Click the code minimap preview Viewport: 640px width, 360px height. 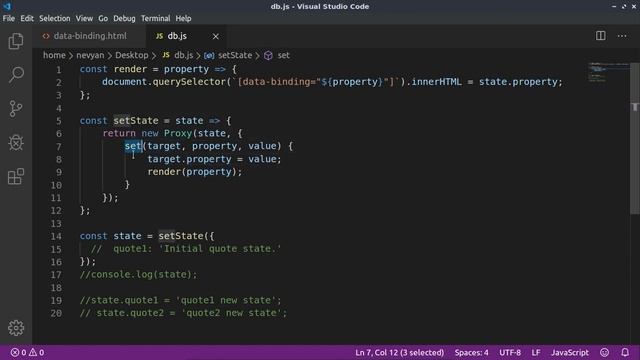point(608,73)
